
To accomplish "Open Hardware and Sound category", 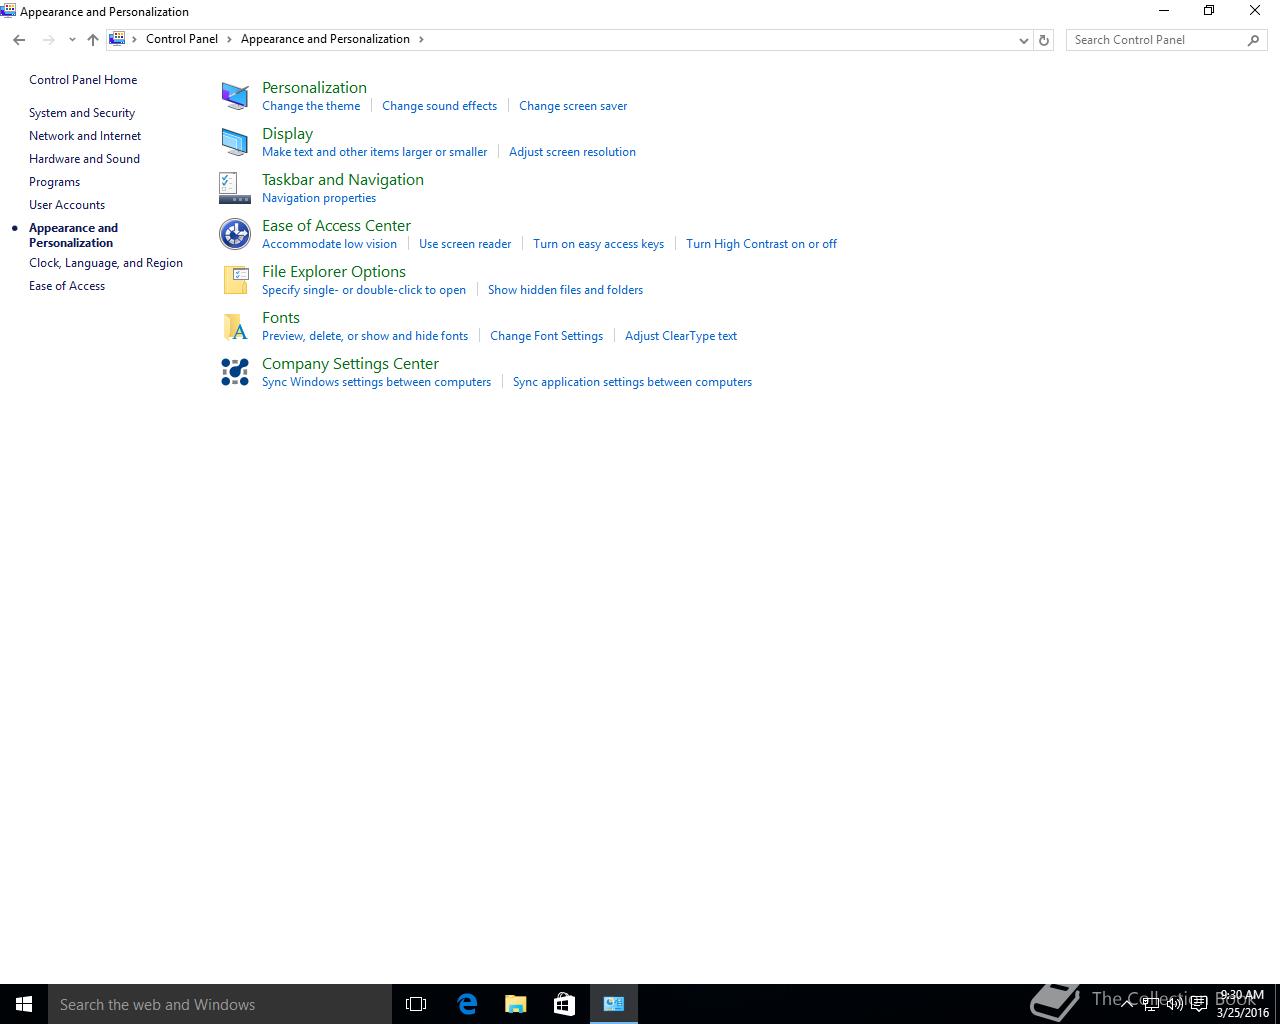I will [84, 159].
